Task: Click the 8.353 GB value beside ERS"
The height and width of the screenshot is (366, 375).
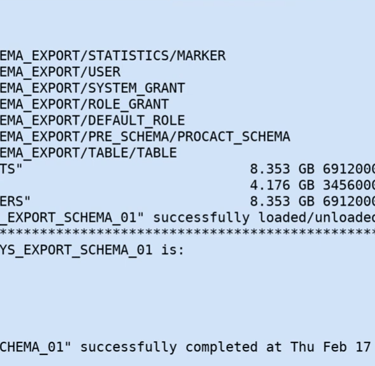Action: (282, 201)
